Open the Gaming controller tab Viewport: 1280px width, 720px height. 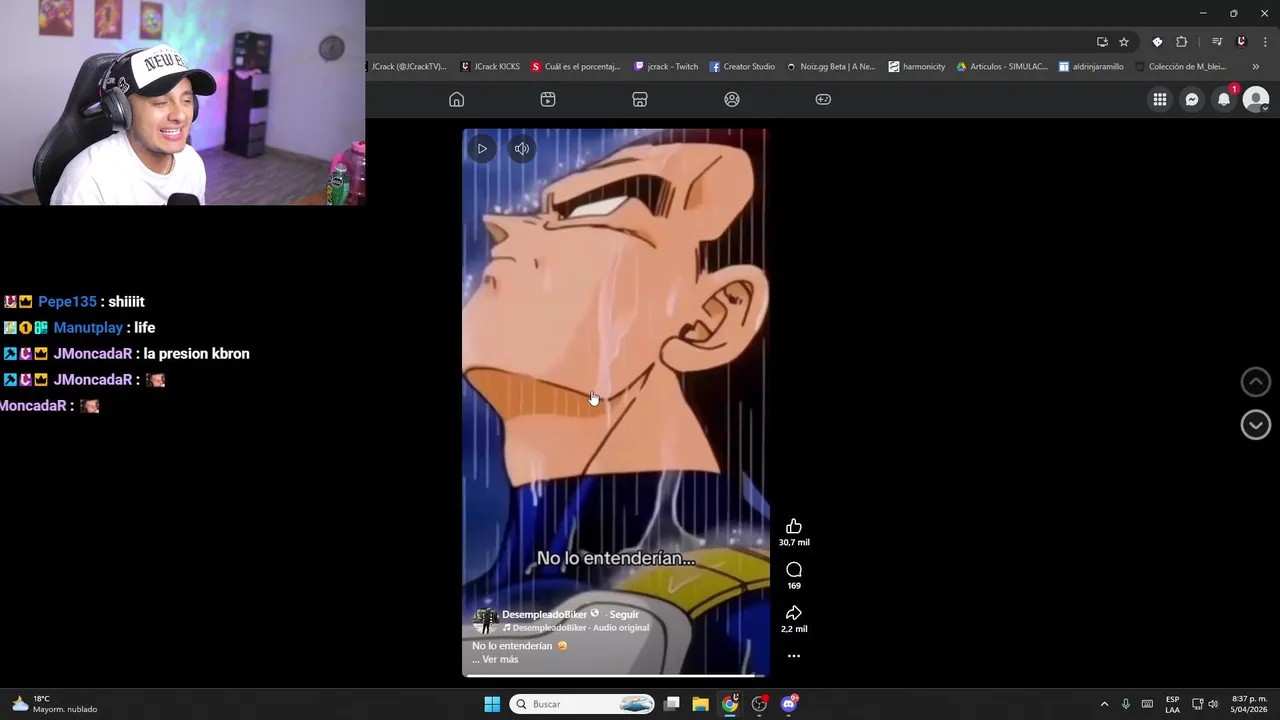coord(823,99)
